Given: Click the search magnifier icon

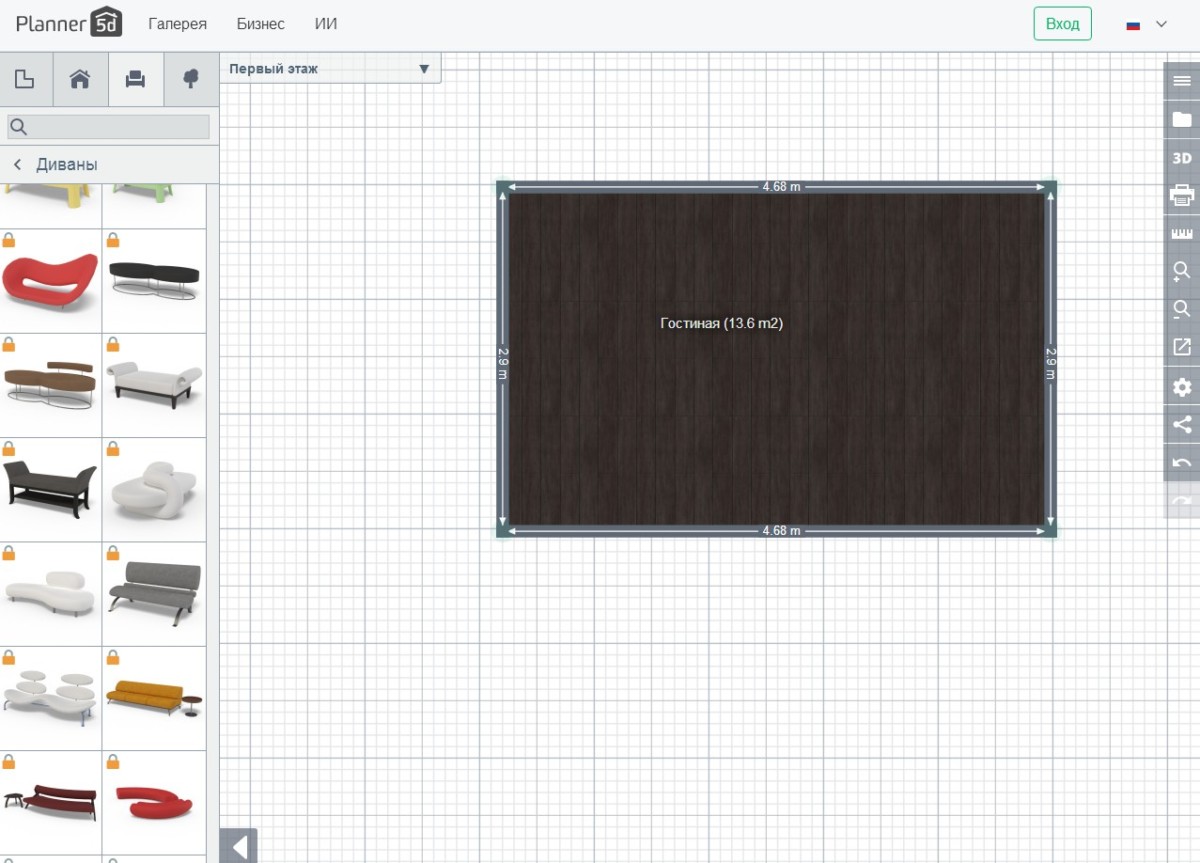Looking at the screenshot, I should pos(18,127).
